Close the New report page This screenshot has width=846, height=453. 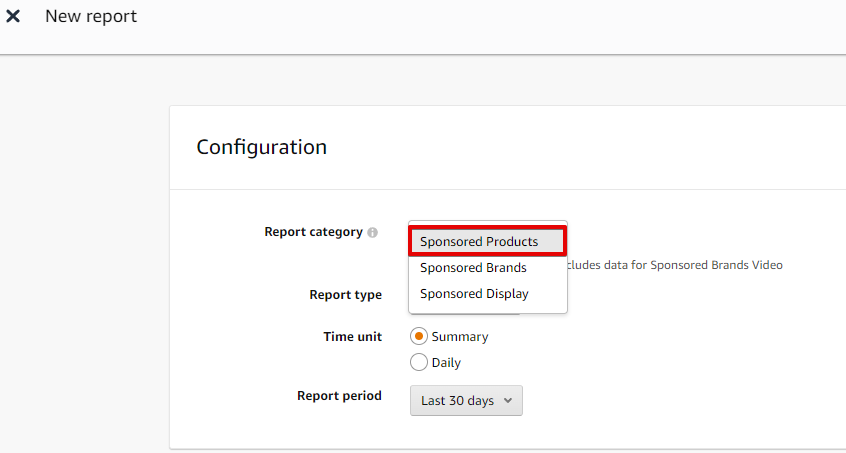pos(13,17)
